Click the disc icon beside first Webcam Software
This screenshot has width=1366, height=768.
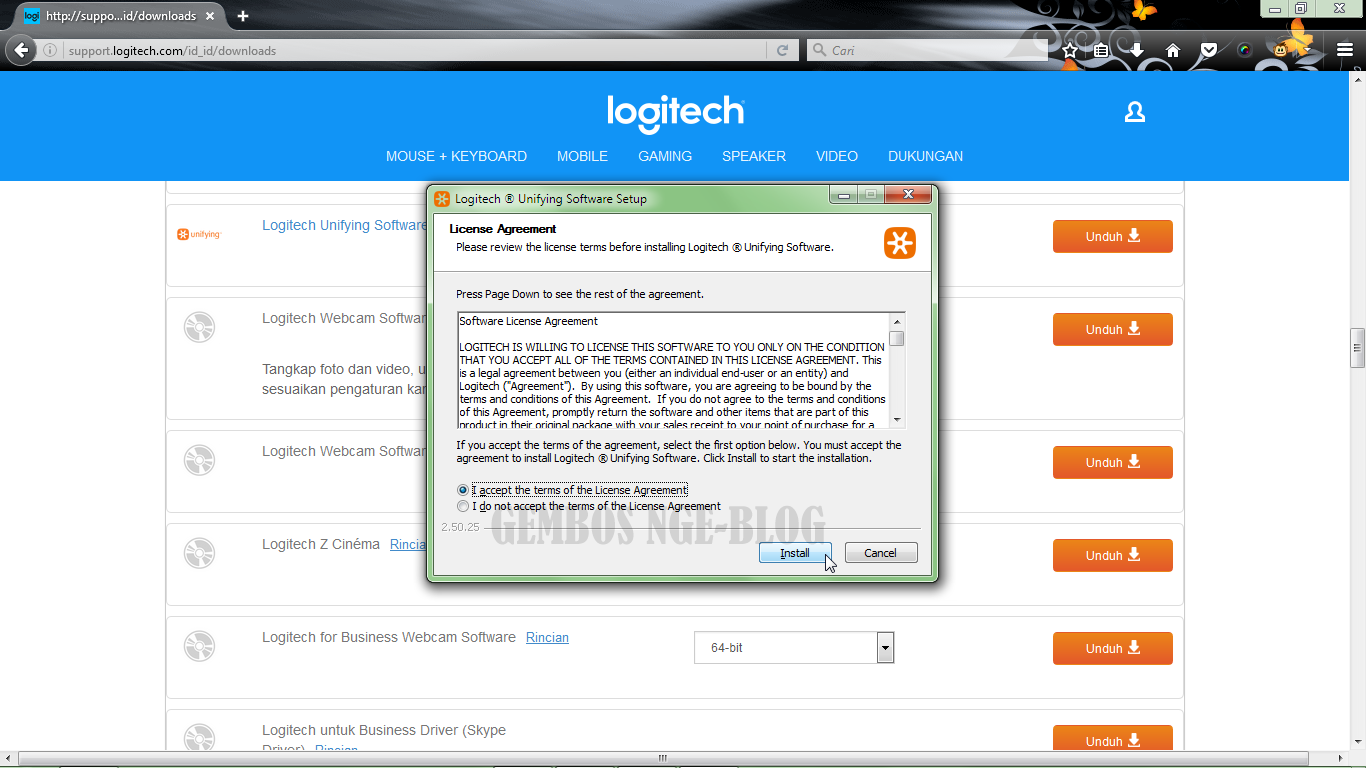pyautogui.click(x=200, y=327)
